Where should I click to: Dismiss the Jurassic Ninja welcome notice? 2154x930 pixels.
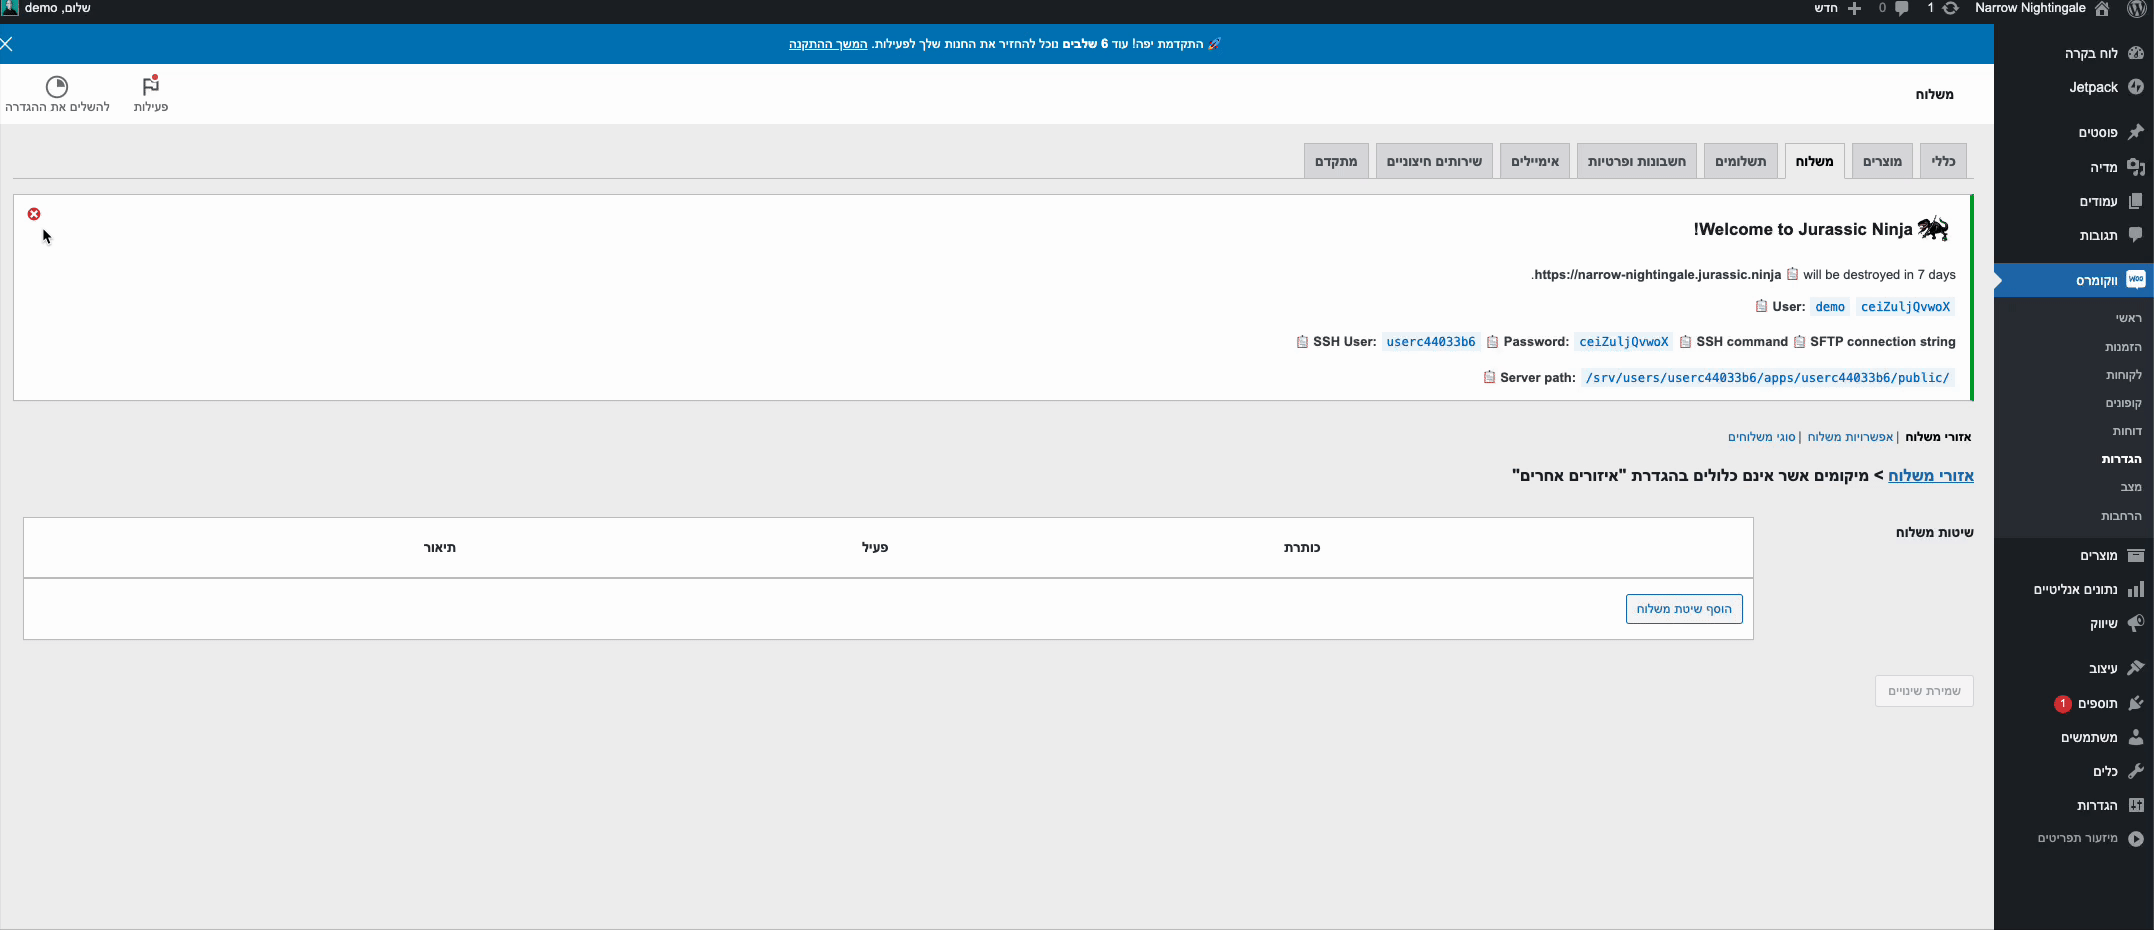pos(34,213)
